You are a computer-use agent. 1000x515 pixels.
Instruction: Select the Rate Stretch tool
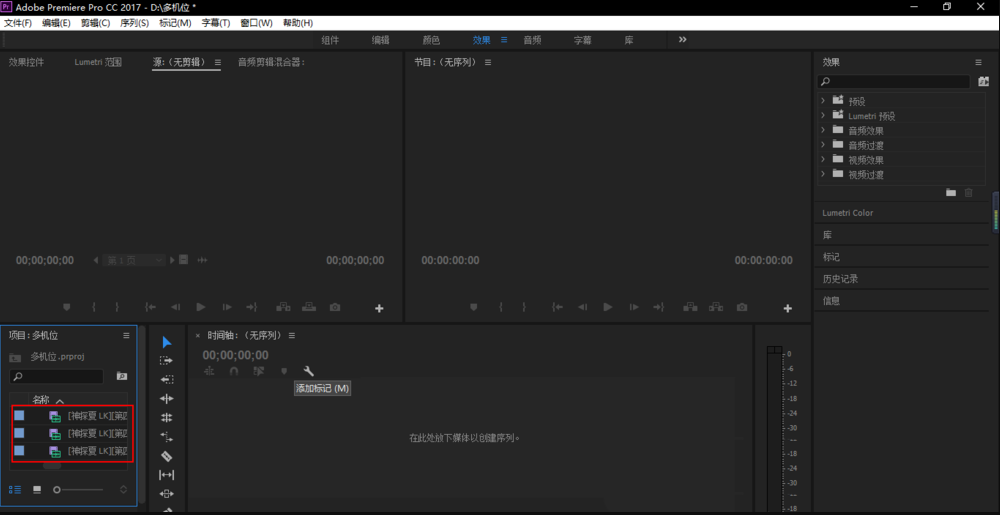[166, 437]
